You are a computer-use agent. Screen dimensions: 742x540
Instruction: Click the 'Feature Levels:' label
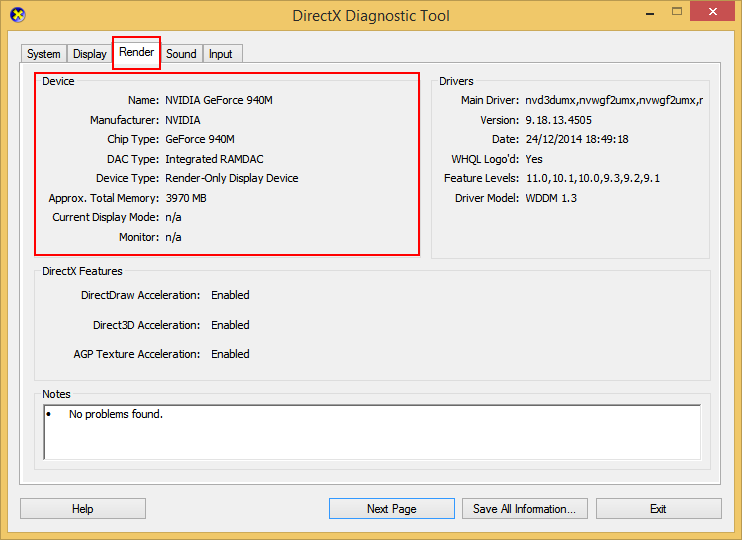tap(482, 178)
